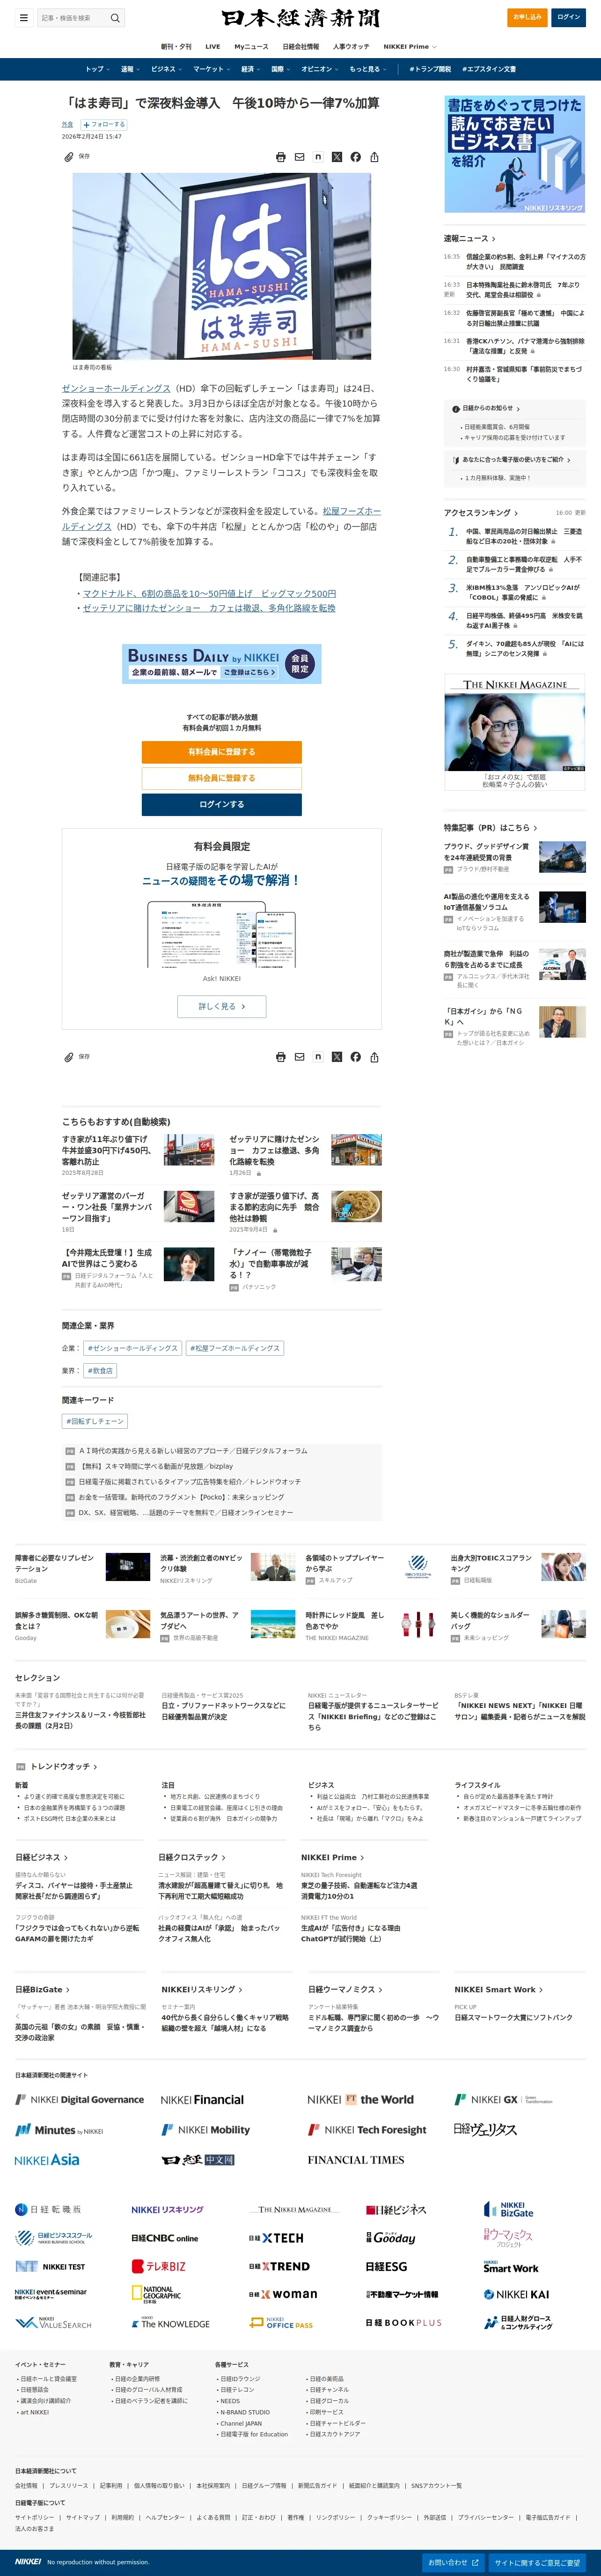Open the はま寿司 signboard article image
The height and width of the screenshot is (2576, 601).
[x=222, y=266]
